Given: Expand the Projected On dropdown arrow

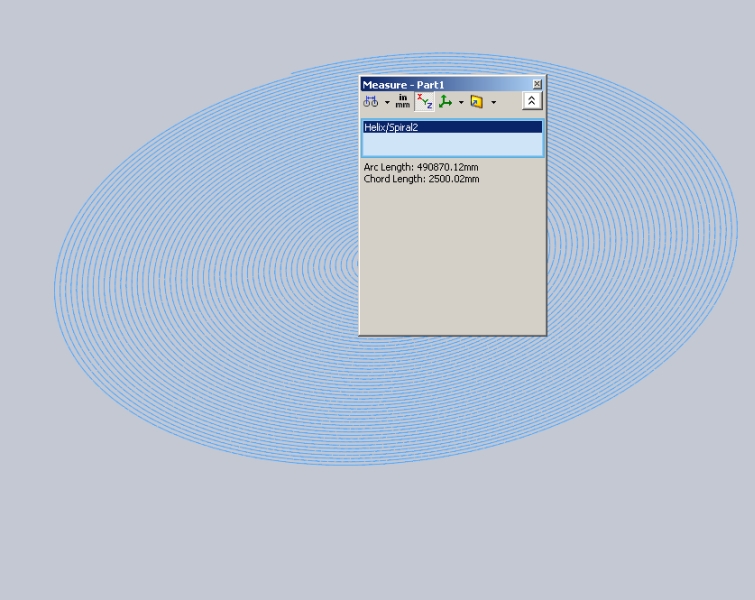Looking at the screenshot, I should 493,102.
